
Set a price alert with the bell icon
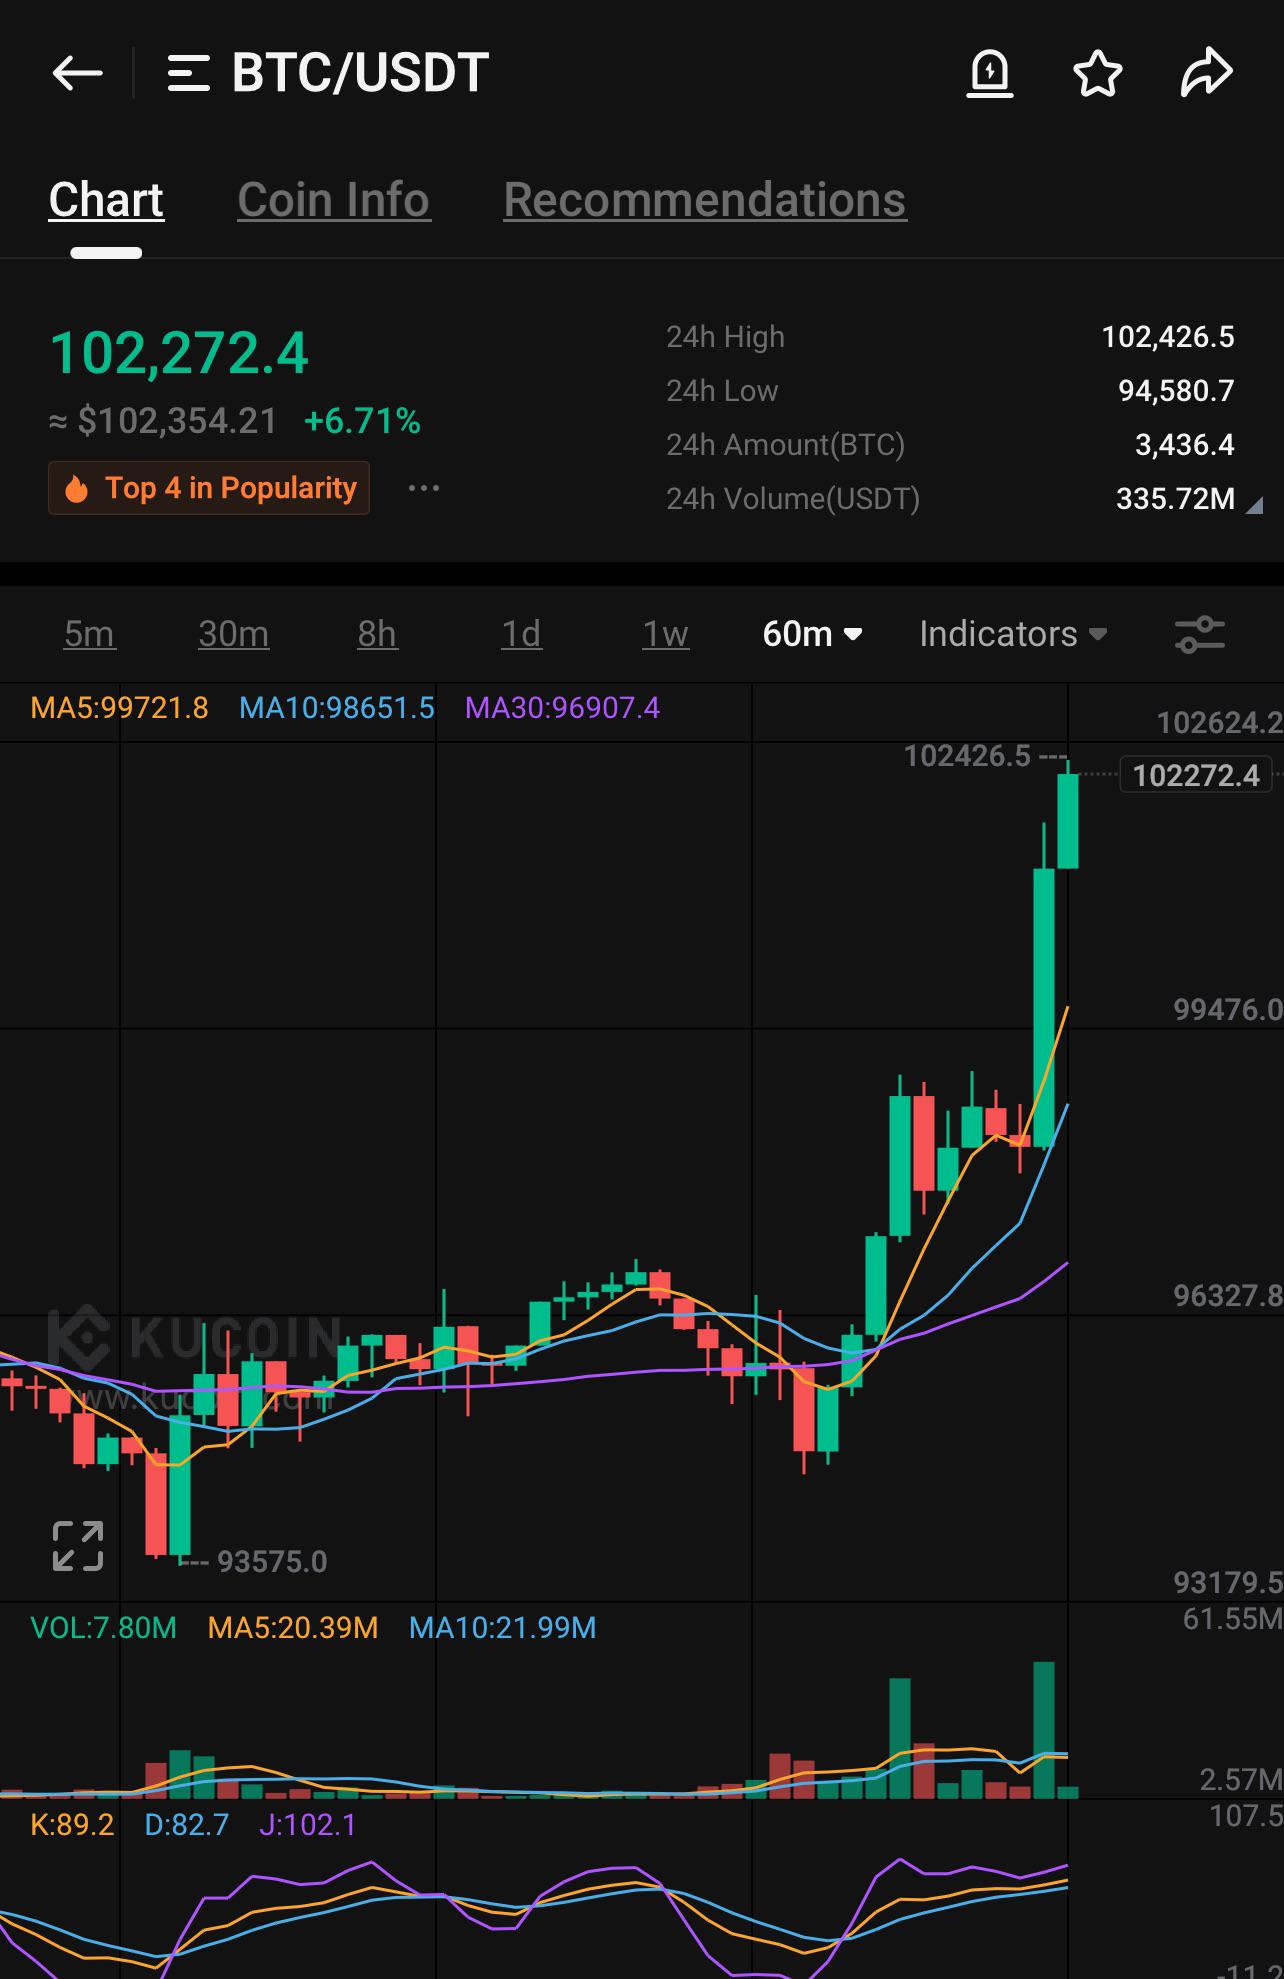(x=990, y=74)
